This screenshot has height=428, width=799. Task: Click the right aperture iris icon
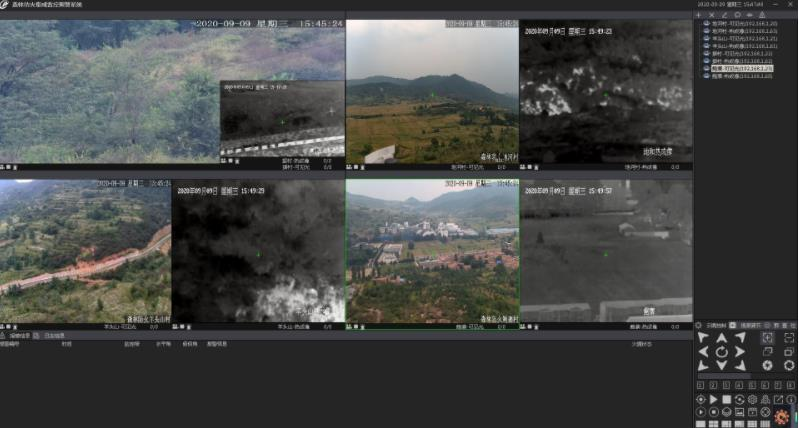pyautogui.click(x=789, y=365)
